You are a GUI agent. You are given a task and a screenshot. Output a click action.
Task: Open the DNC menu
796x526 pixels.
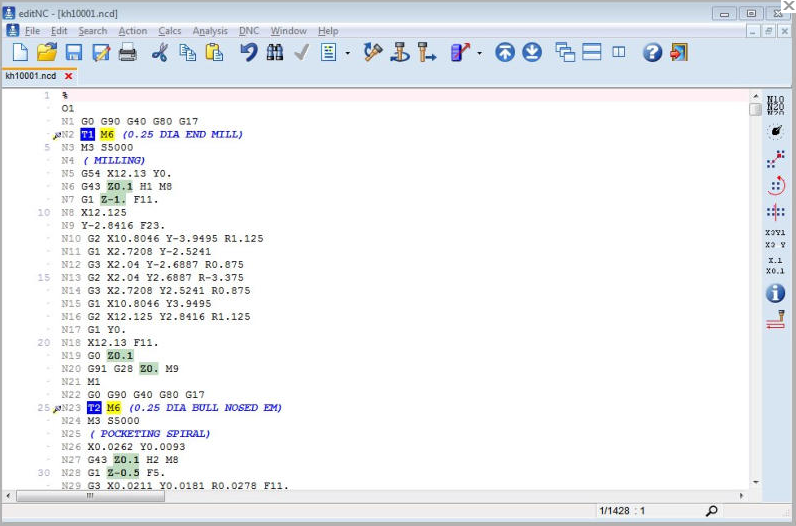coord(248,31)
